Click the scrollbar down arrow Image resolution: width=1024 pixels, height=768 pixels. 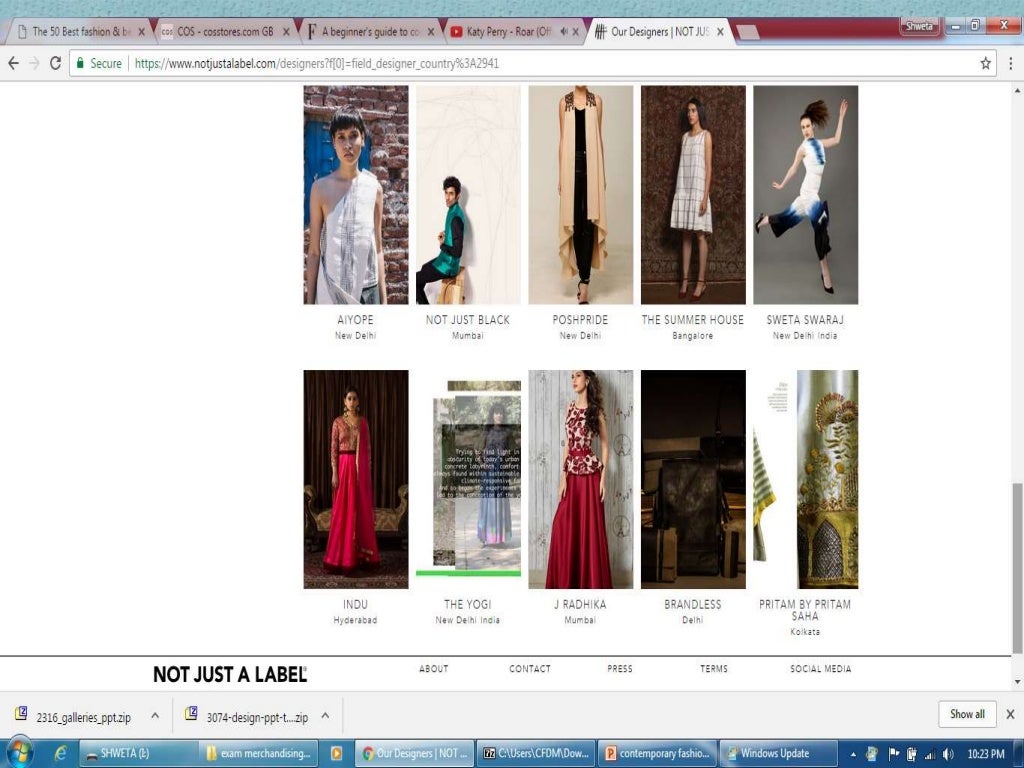1017,682
